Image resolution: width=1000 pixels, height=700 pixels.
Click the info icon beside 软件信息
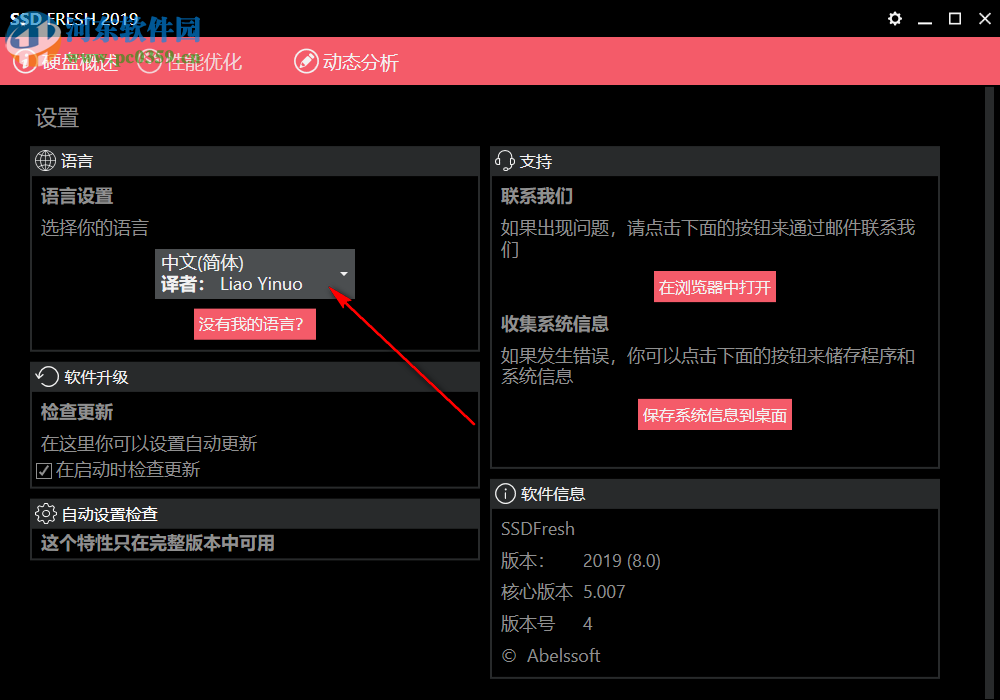[503, 493]
